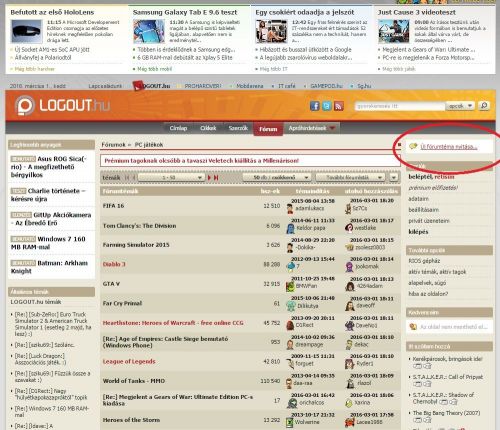Open the page range 1 - 50 dropdown

coord(171,178)
